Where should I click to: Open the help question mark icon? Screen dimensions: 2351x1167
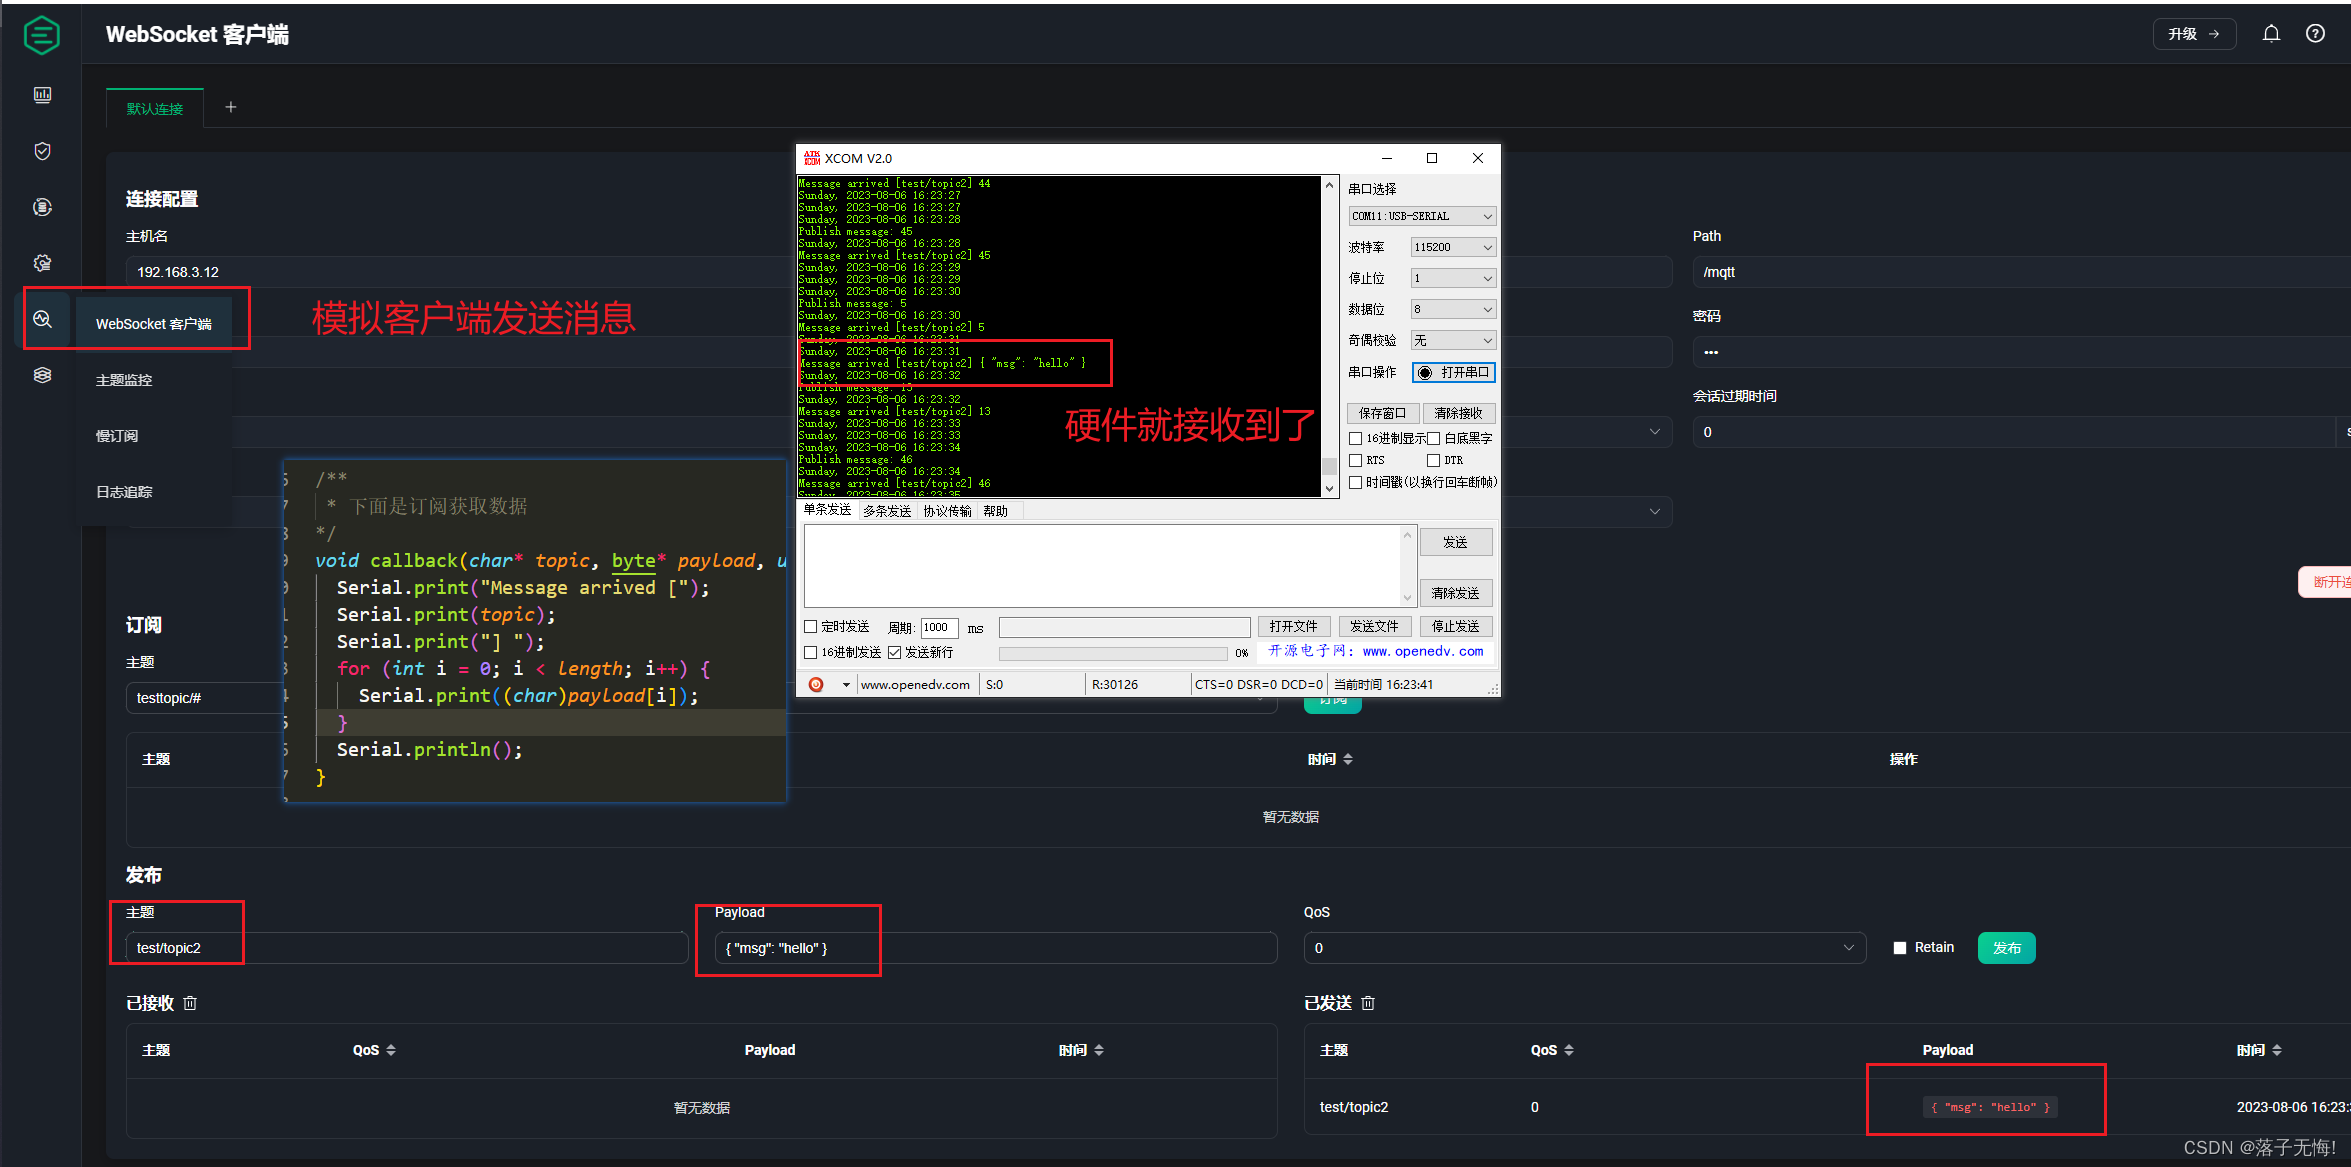coord(2315,34)
